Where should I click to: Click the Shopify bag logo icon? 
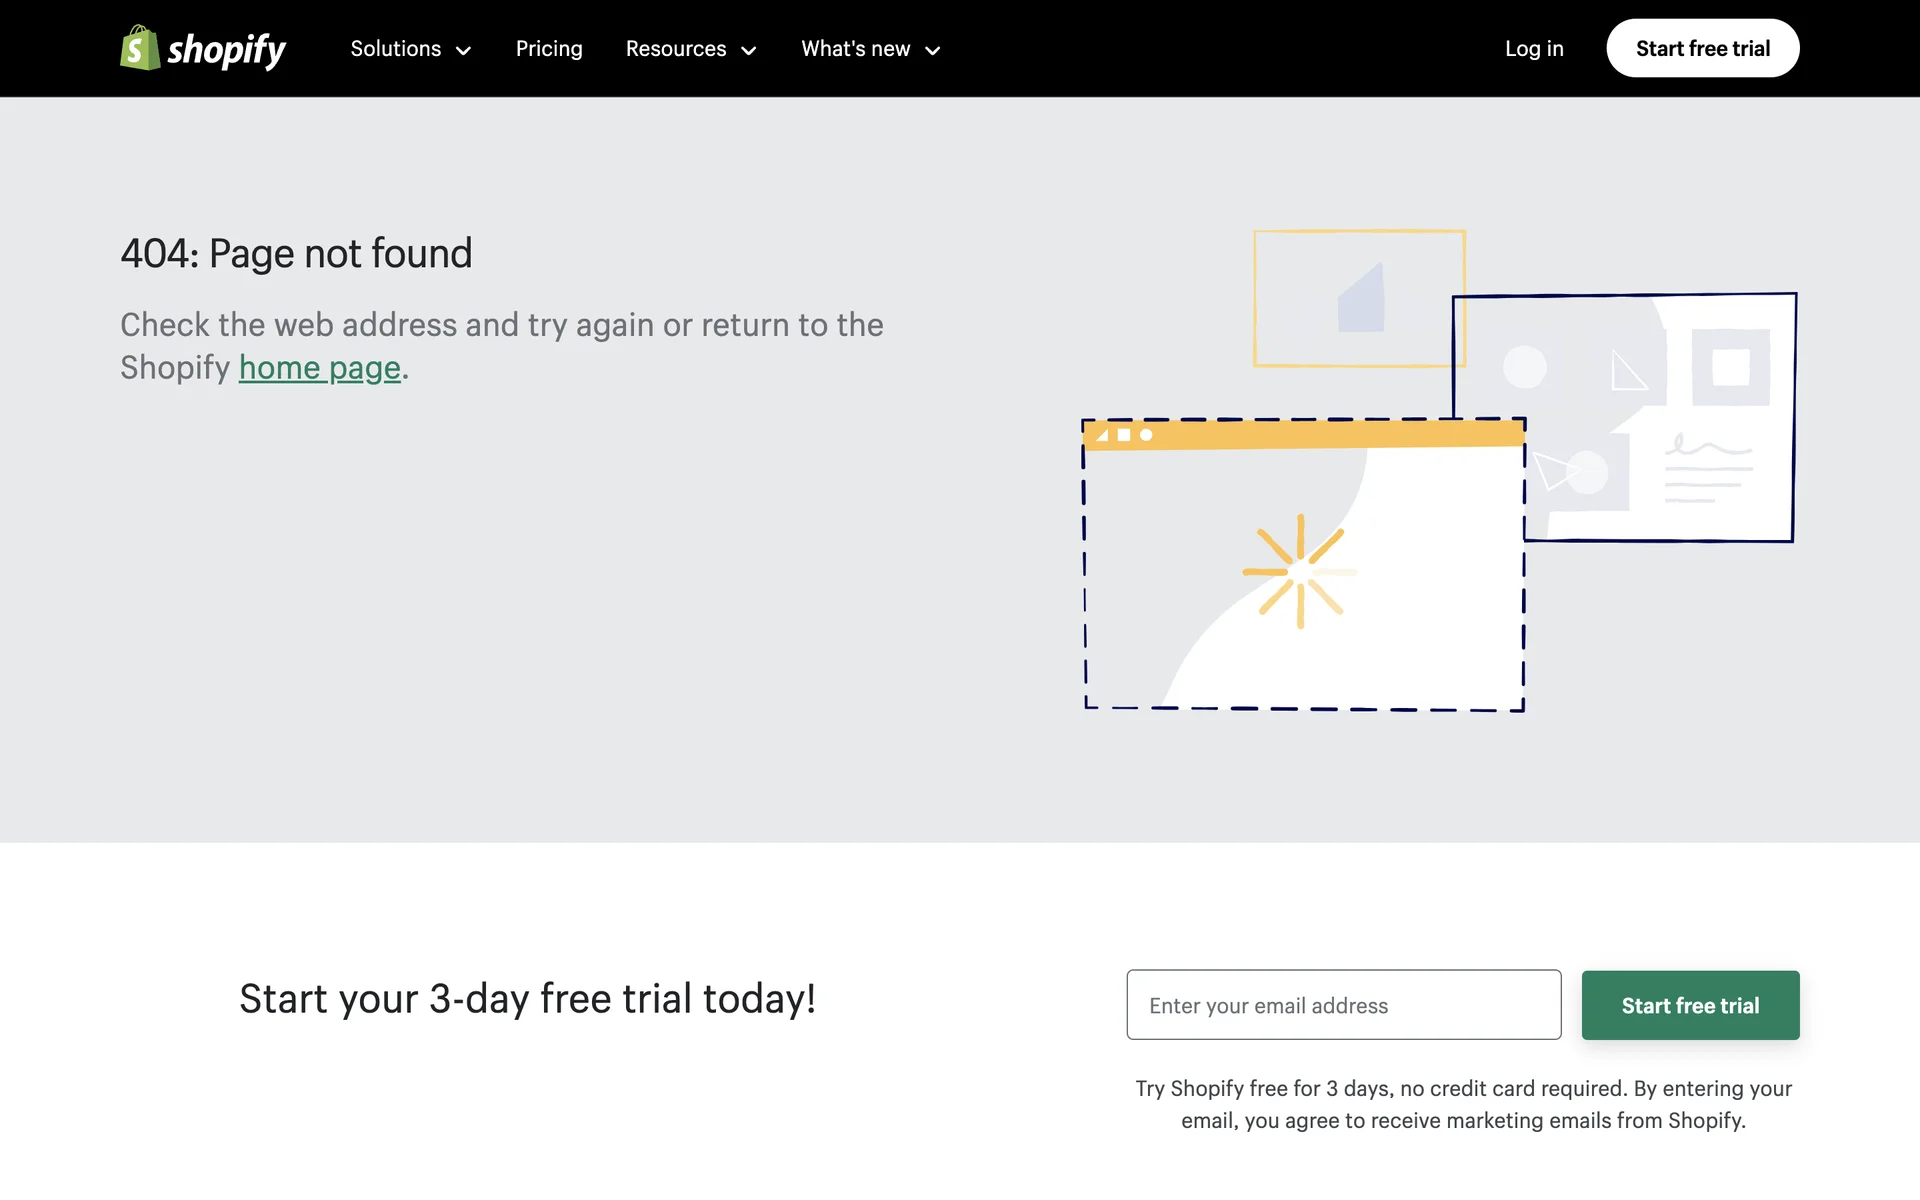[x=140, y=48]
